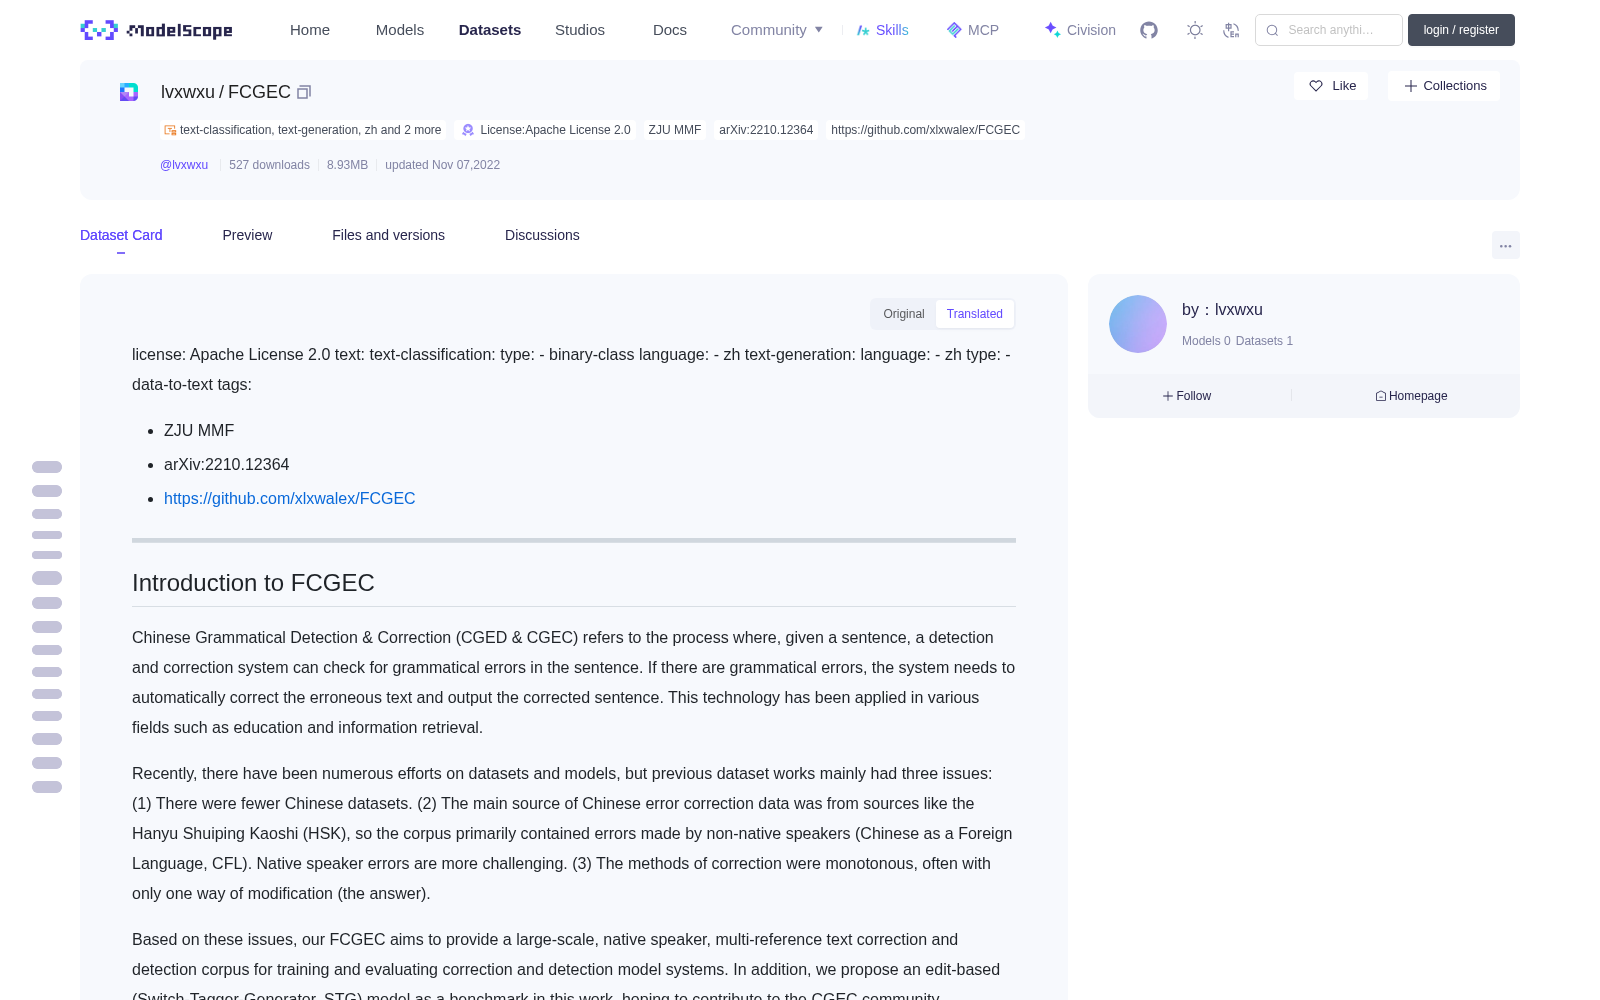Screen dimensions: 1600x1000
Task: Switch card view to Original
Action: 904,314
